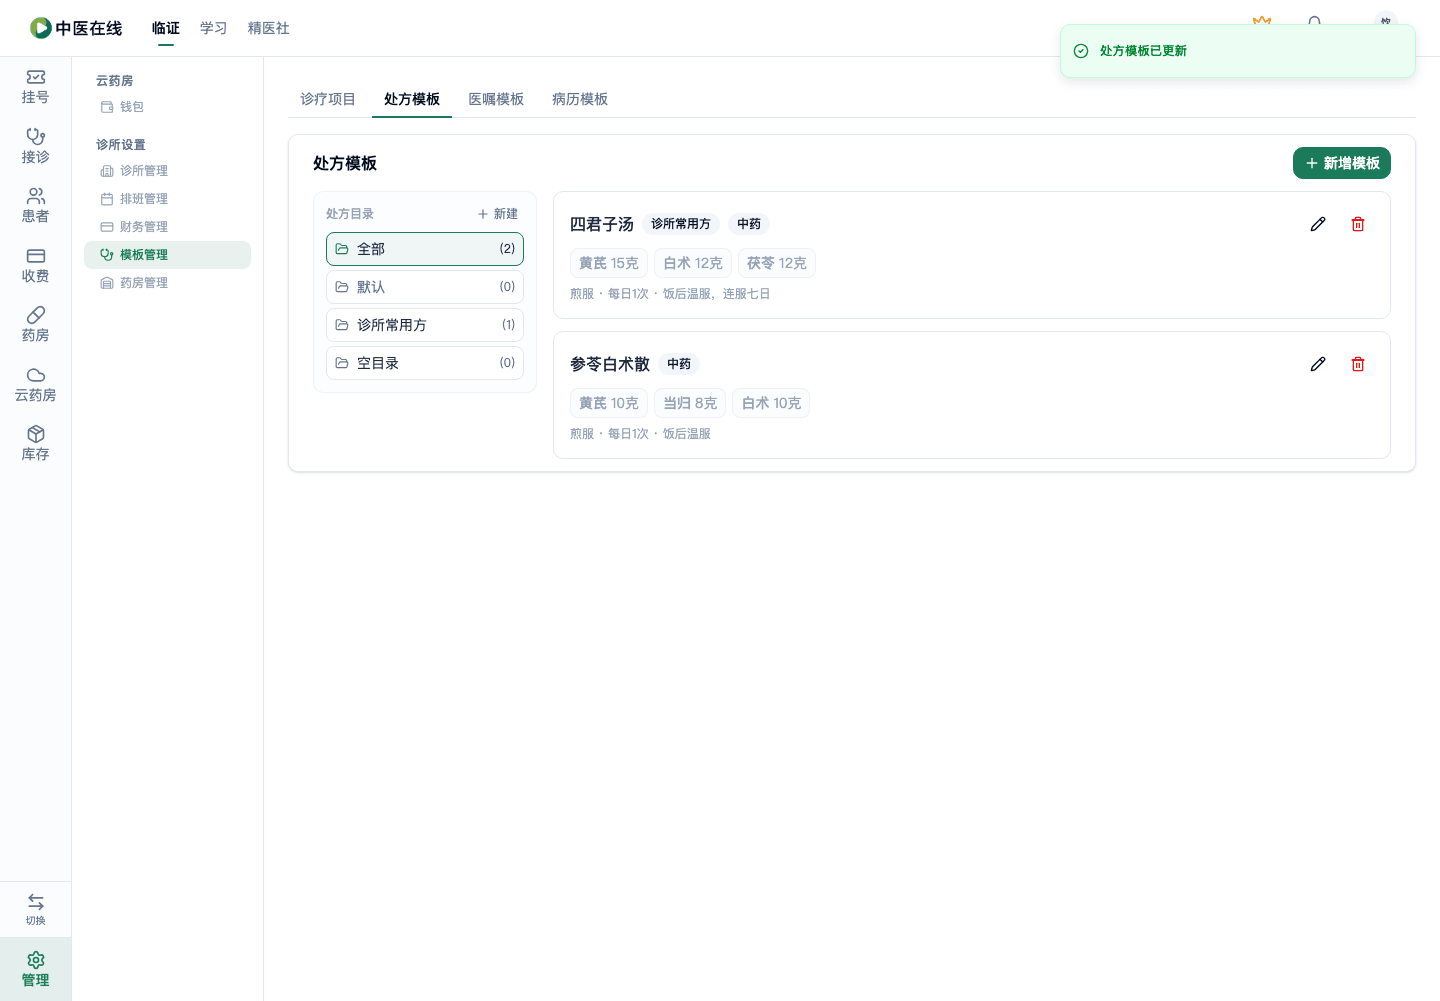Click 新建 to create a prescription directory
Viewport: 1440px width, 1001px height.
498,214
